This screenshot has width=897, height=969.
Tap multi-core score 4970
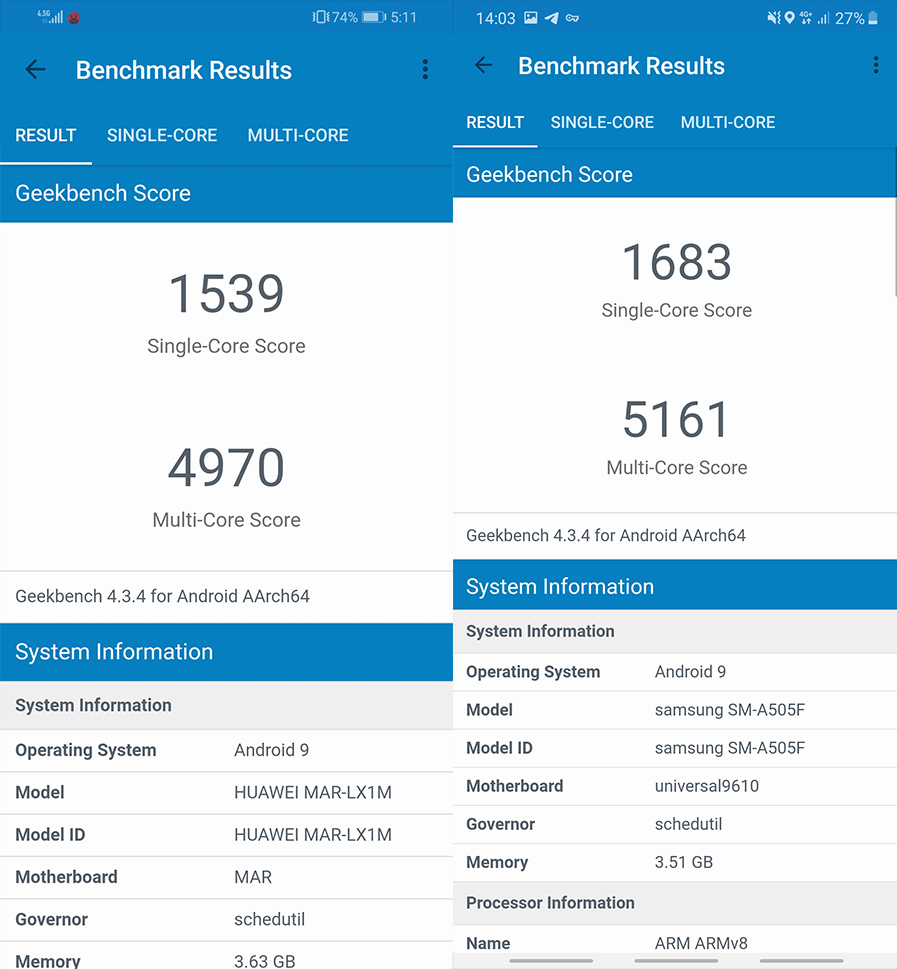[x=226, y=468]
